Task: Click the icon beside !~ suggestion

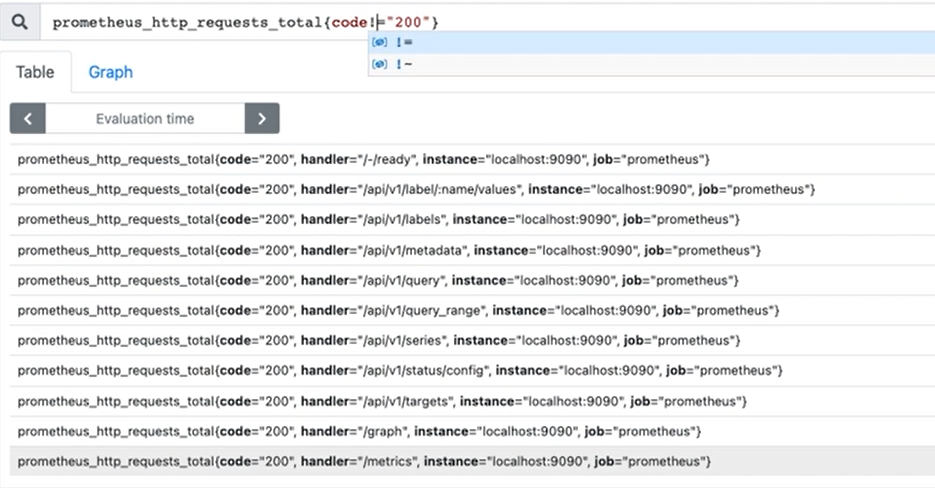Action: (379, 64)
